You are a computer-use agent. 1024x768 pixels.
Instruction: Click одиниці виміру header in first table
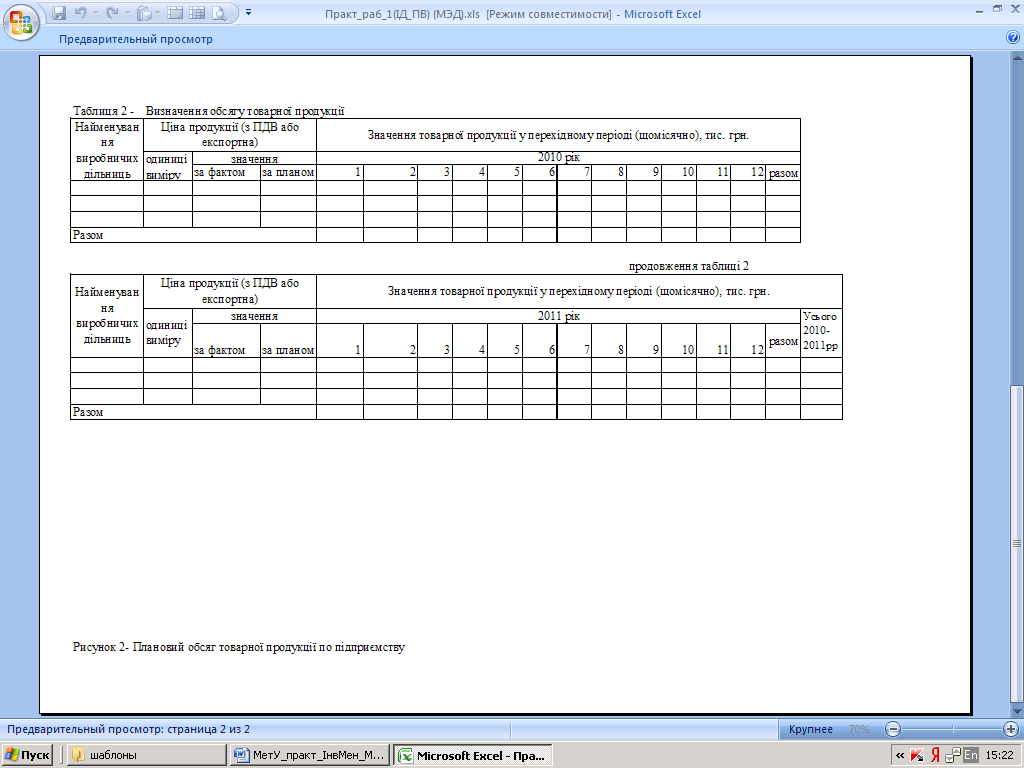point(167,167)
